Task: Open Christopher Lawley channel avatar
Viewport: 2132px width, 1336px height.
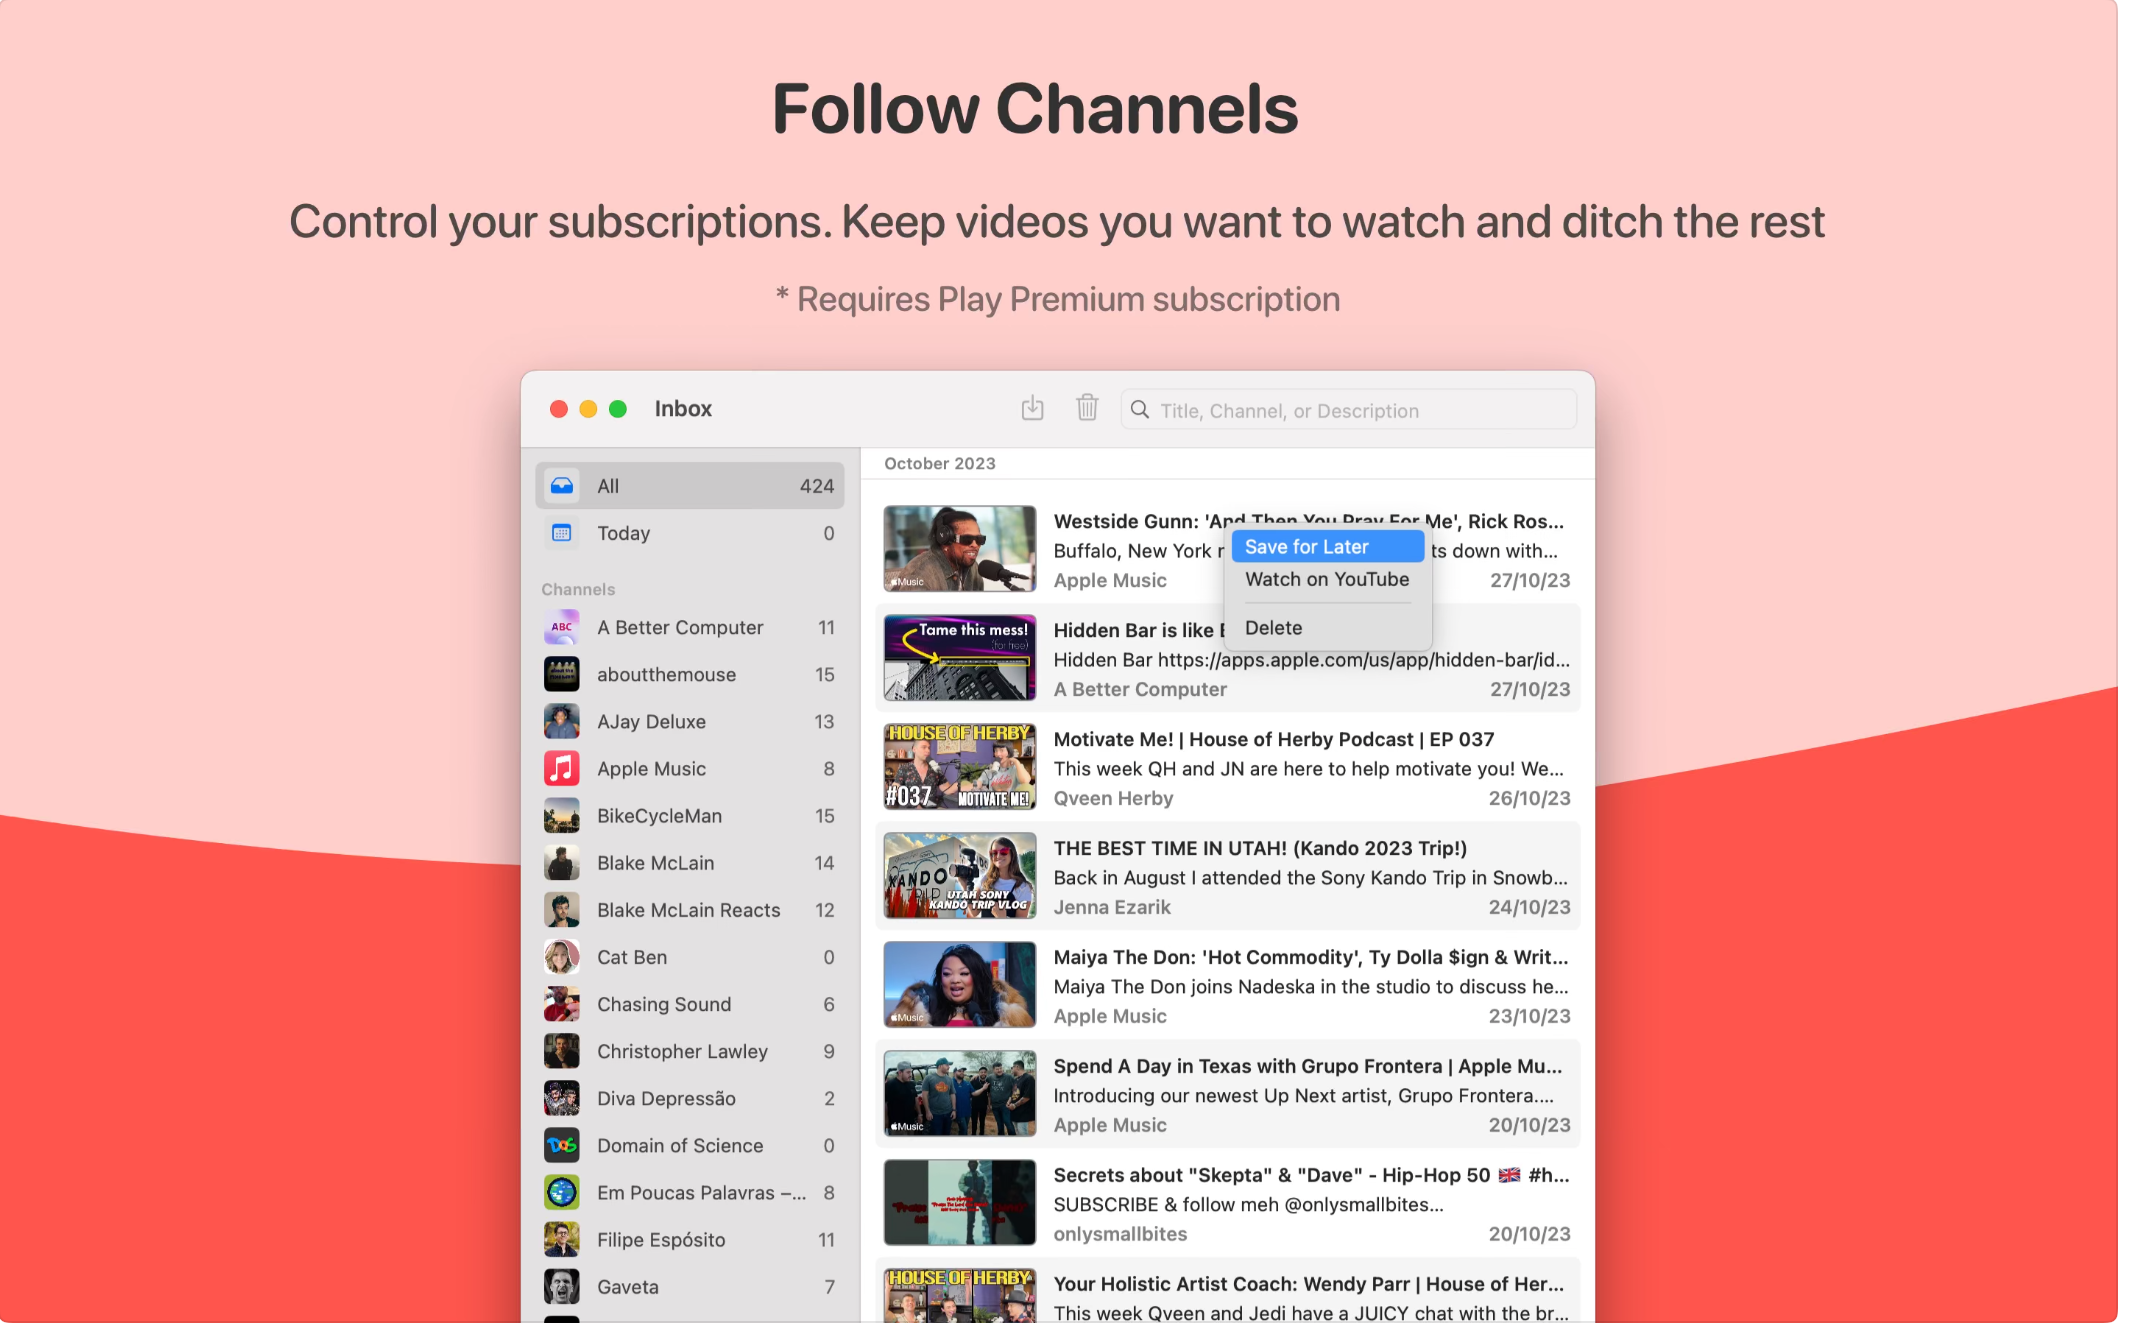Action: pos(562,1051)
